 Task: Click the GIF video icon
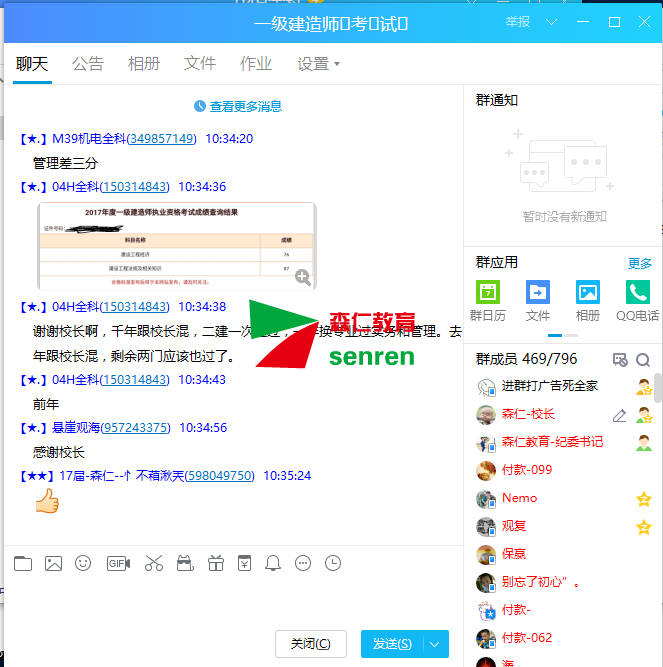pyautogui.click(x=118, y=563)
